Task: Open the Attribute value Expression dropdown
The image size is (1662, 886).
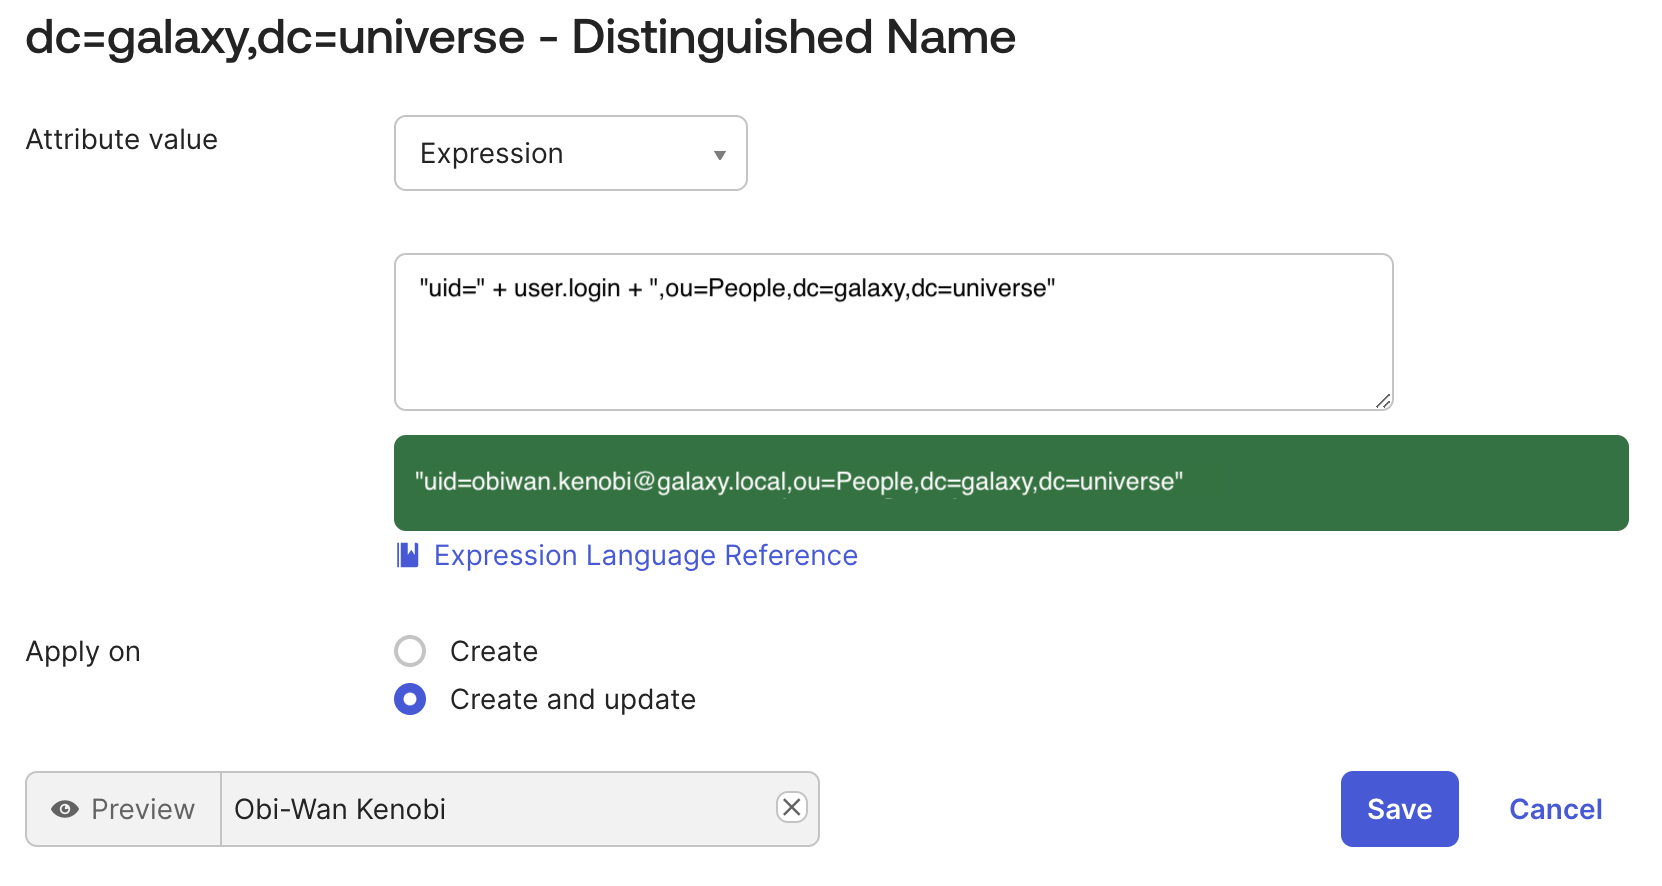Action: tap(570, 153)
